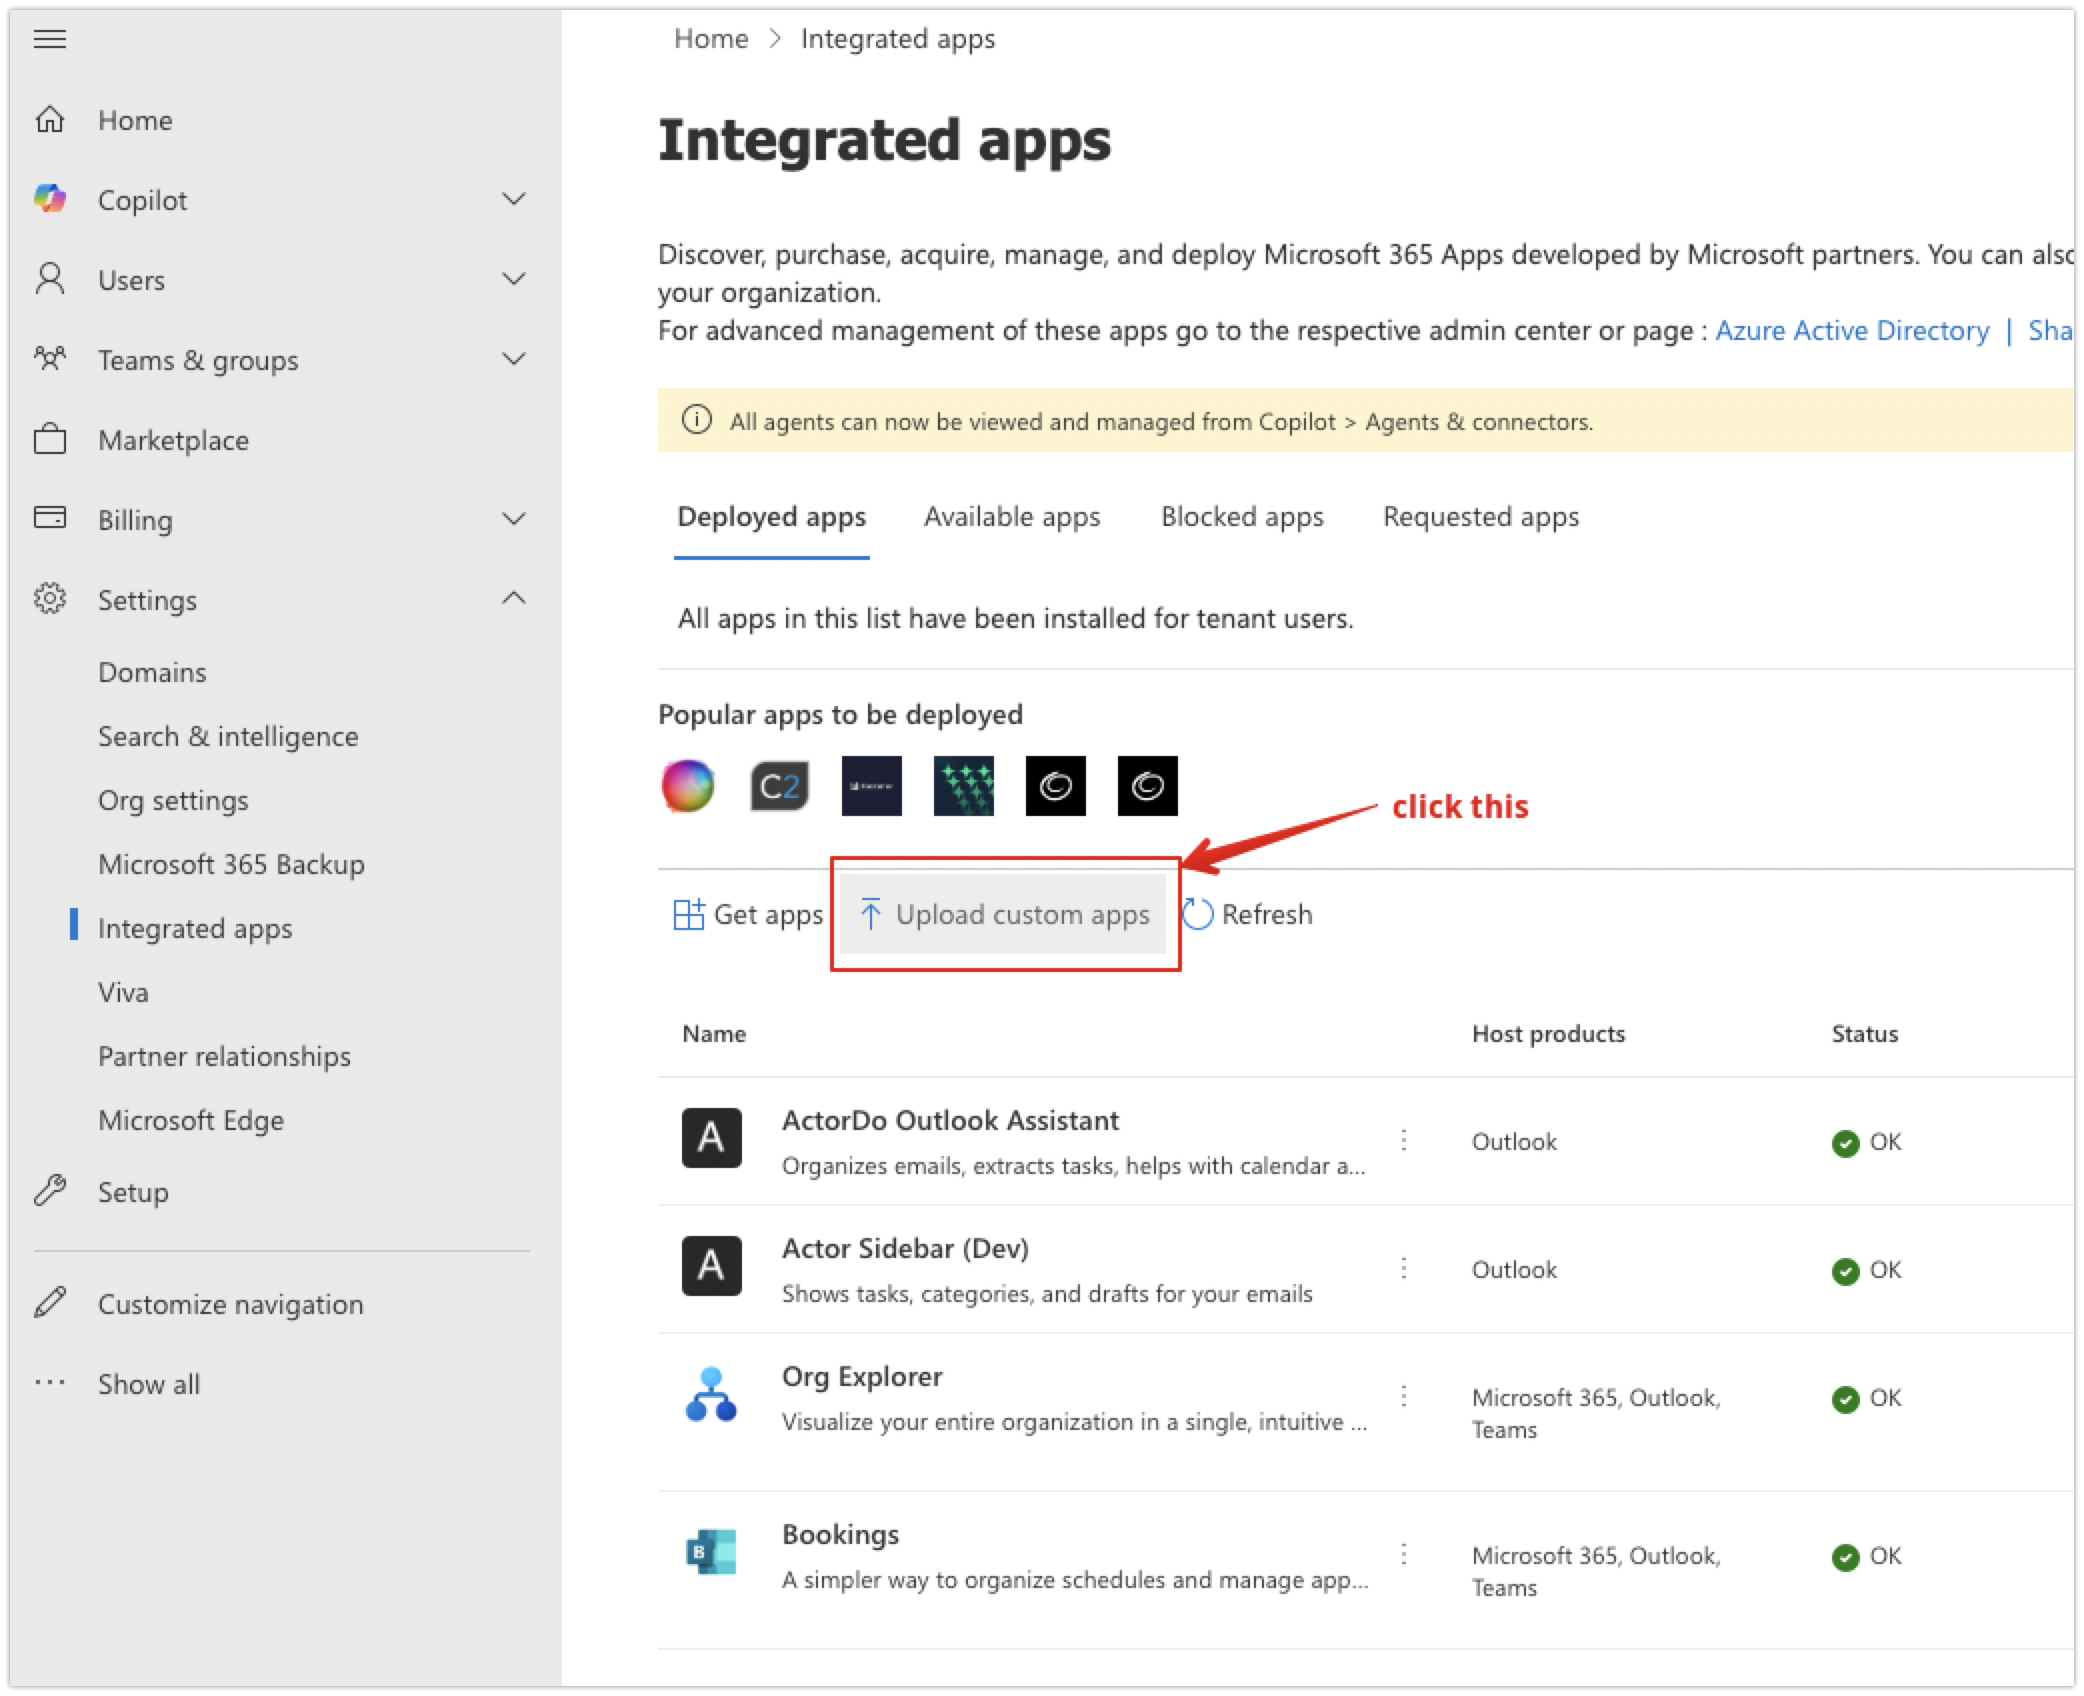Open the Azure Active Directory link
The image size is (2084, 1696).
click(x=1852, y=331)
